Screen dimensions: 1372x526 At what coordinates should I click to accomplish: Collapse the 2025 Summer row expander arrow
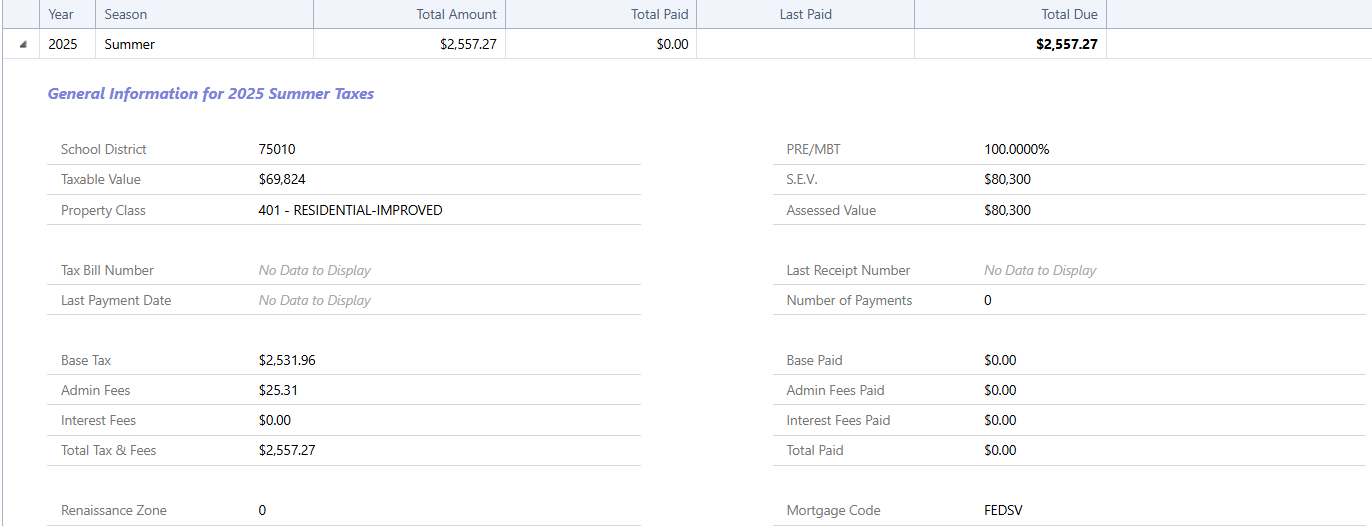[x=23, y=45]
